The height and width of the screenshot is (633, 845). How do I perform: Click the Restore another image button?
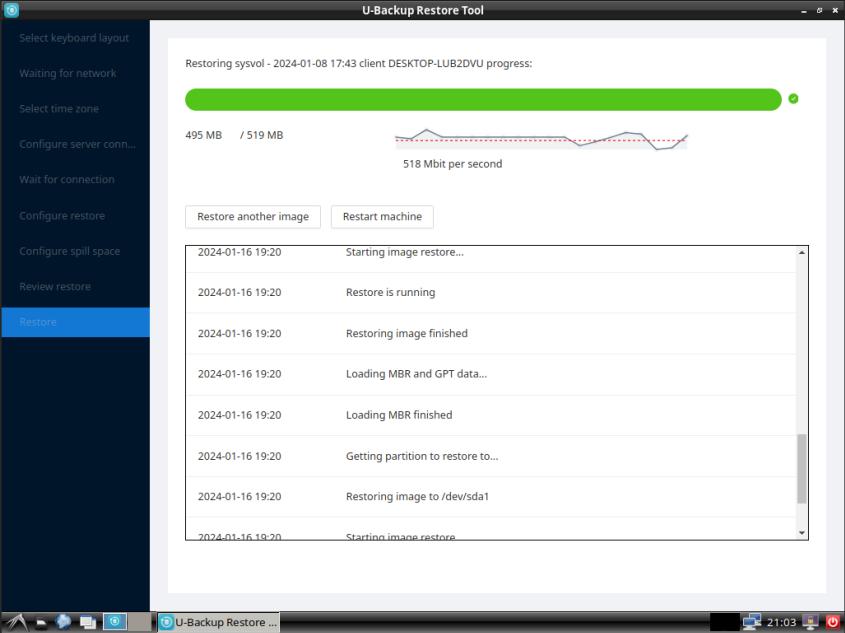252,216
